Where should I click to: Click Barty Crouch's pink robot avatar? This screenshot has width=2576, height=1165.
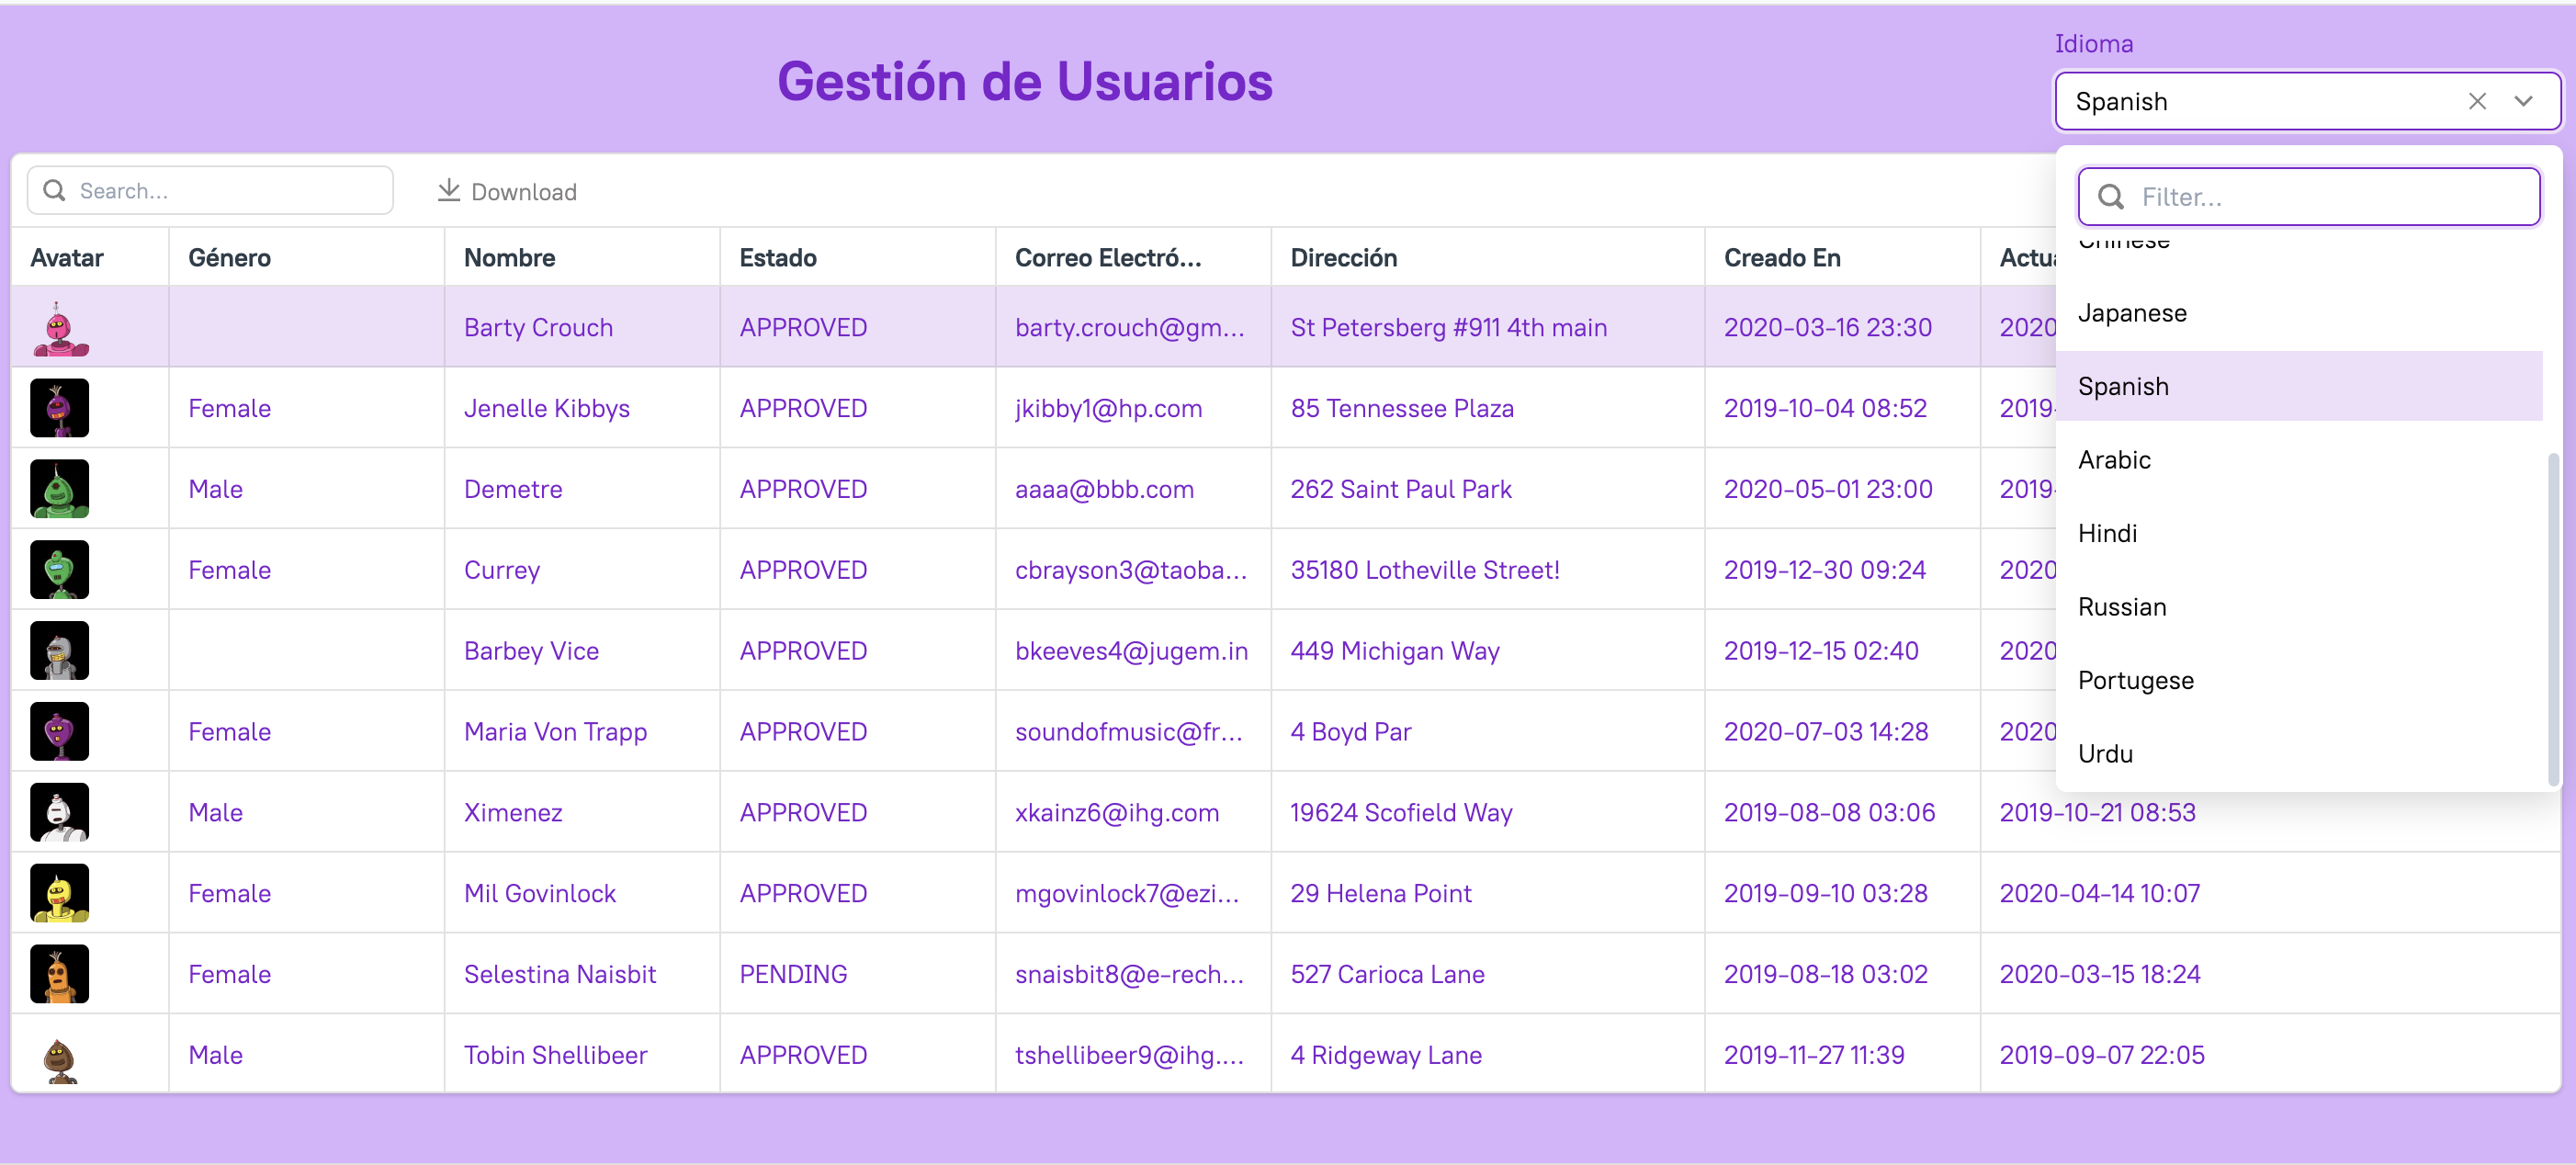[60, 328]
